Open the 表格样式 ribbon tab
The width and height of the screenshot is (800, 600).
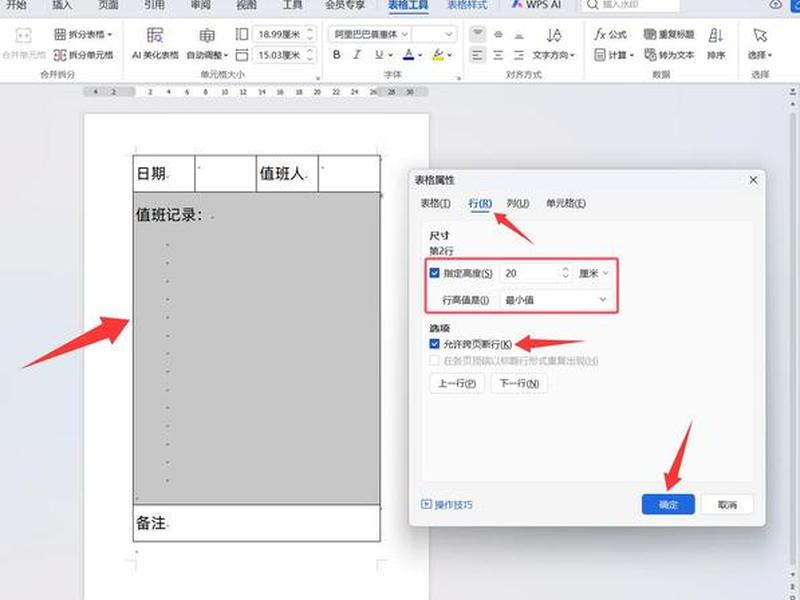coord(467,5)
